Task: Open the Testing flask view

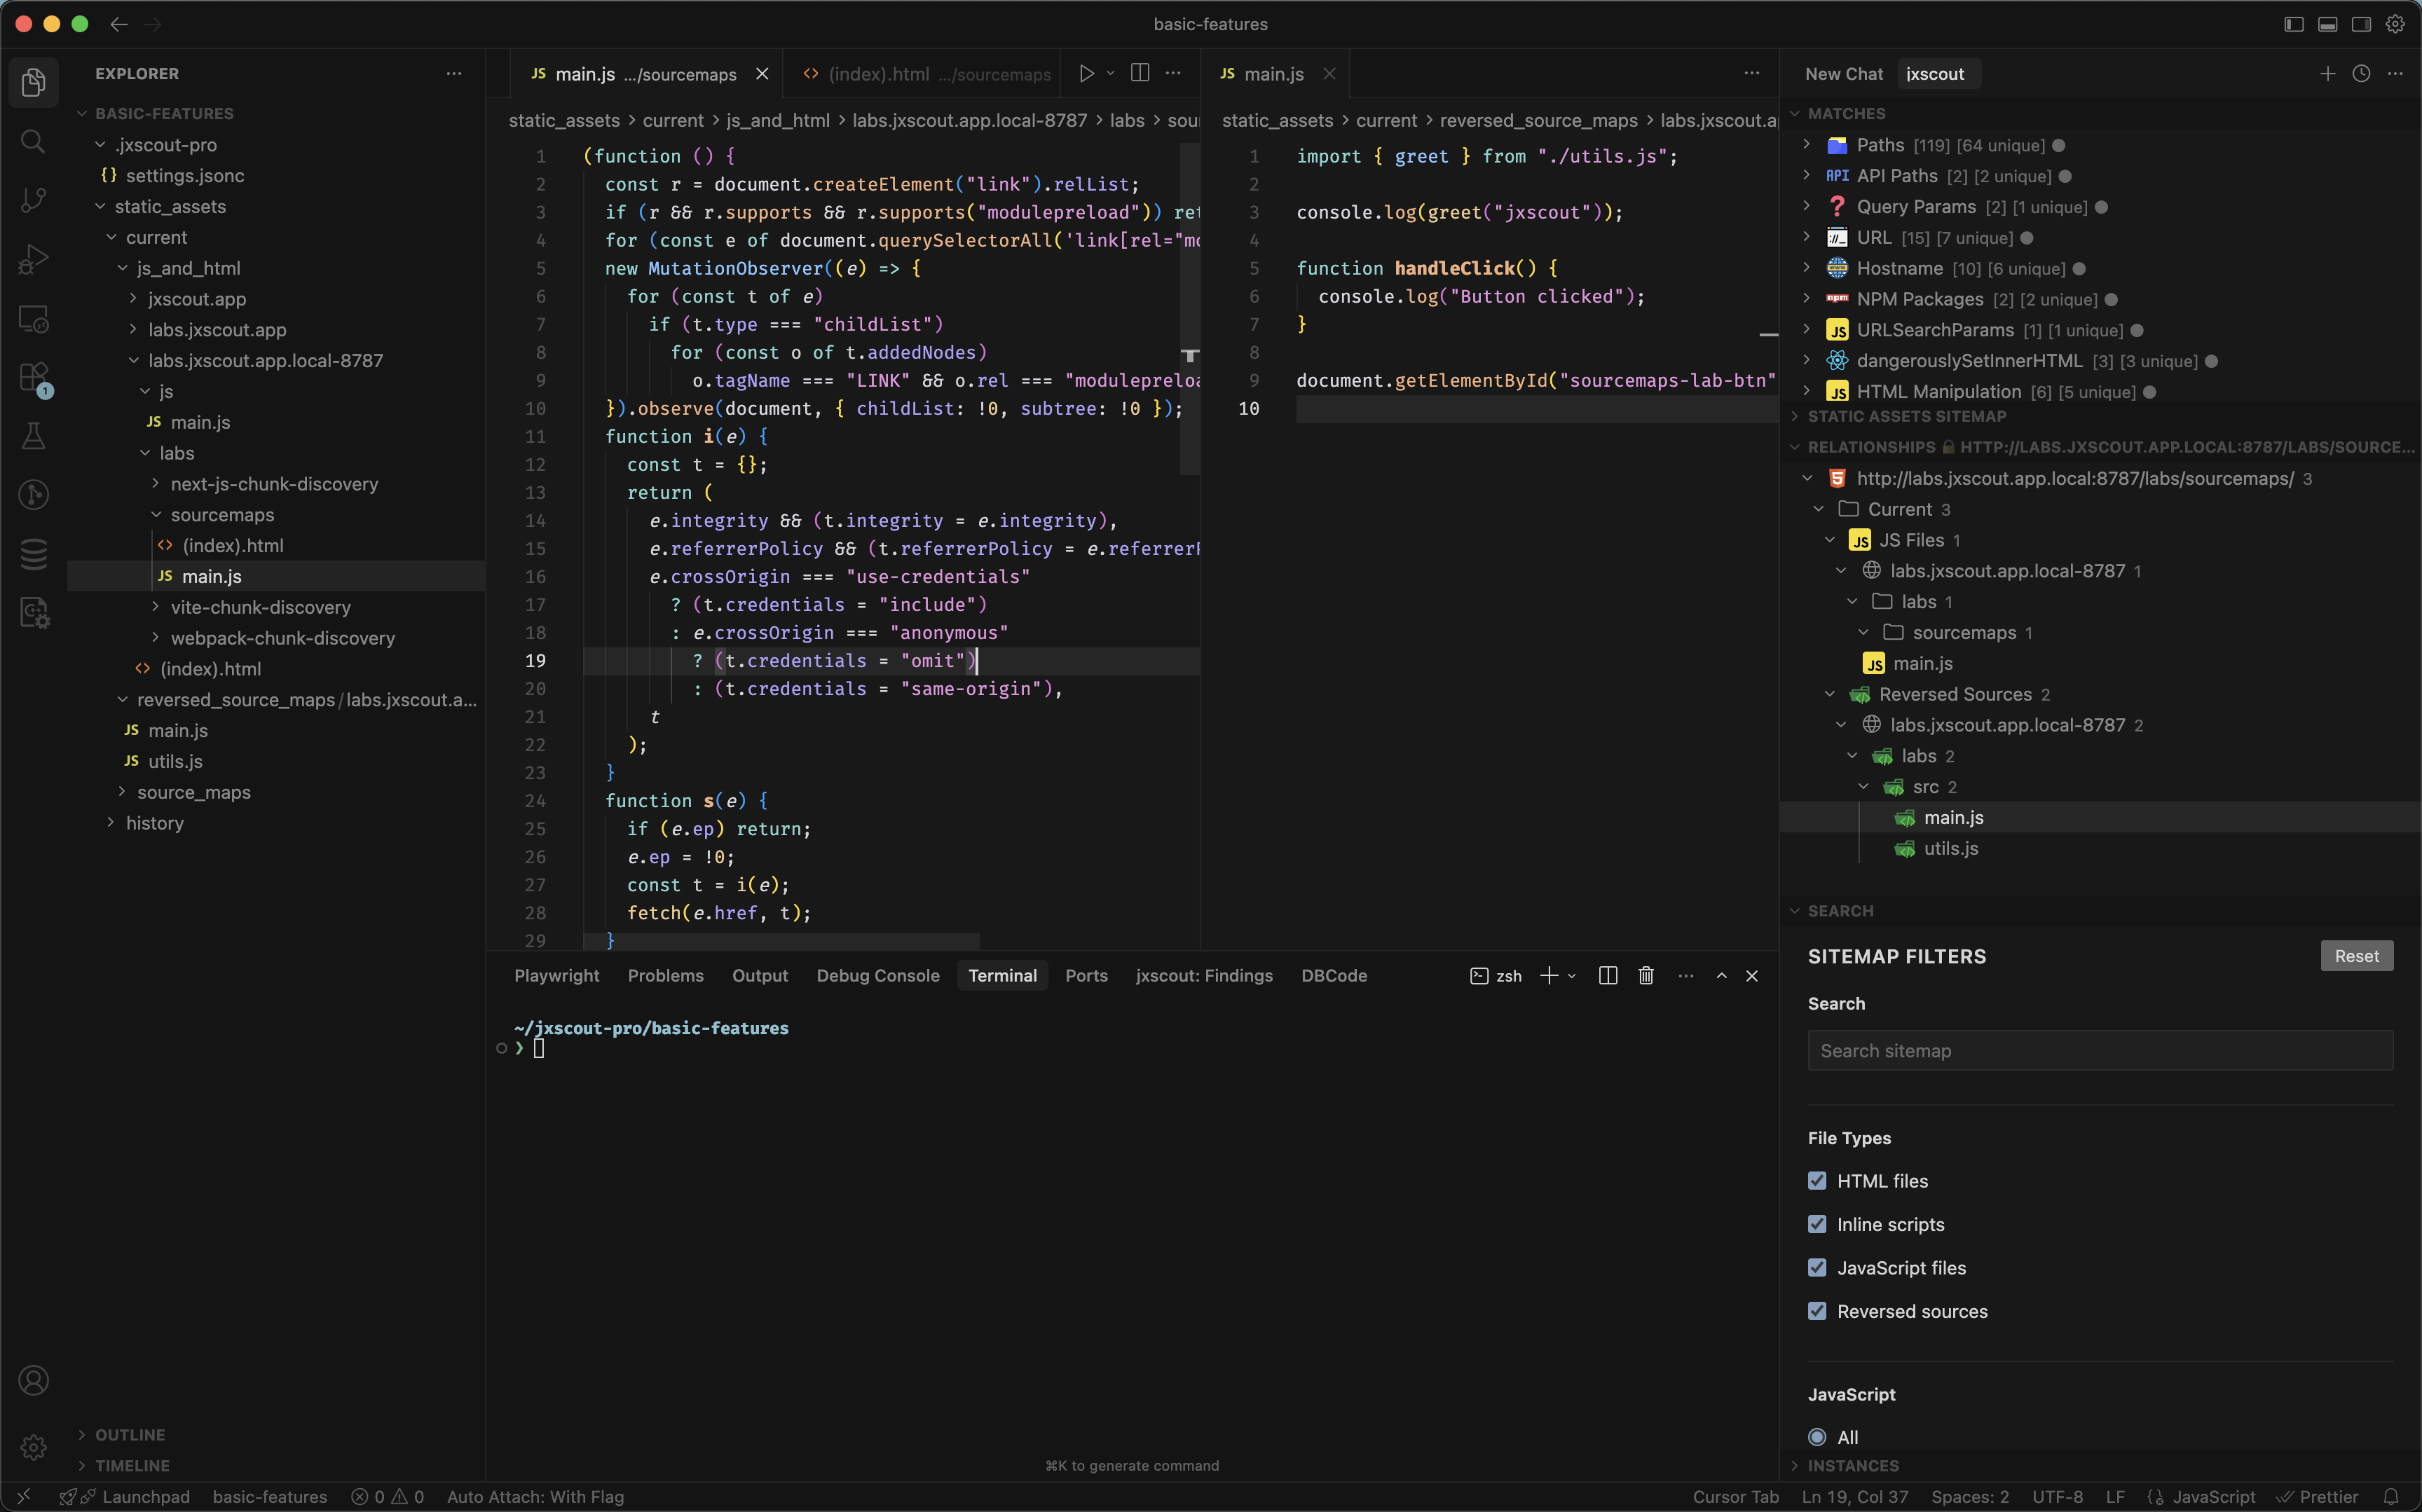Action: coord(33,436)
